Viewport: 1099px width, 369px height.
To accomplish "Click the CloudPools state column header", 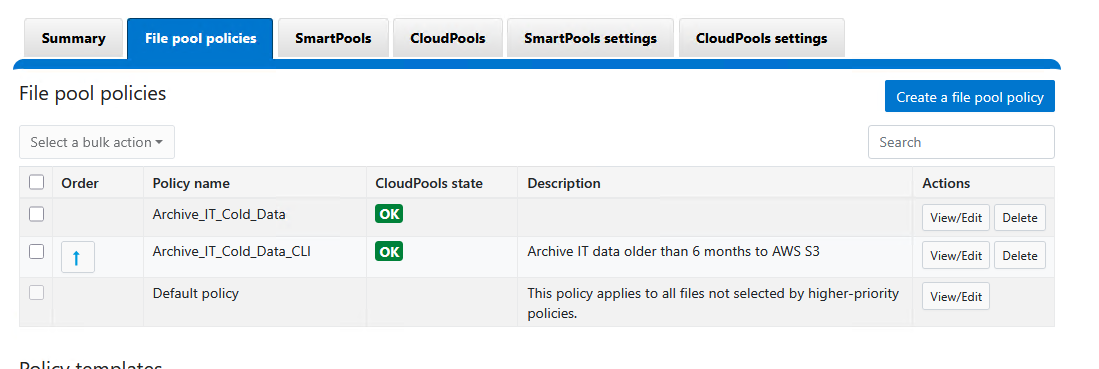I will (x=429, y=183).
